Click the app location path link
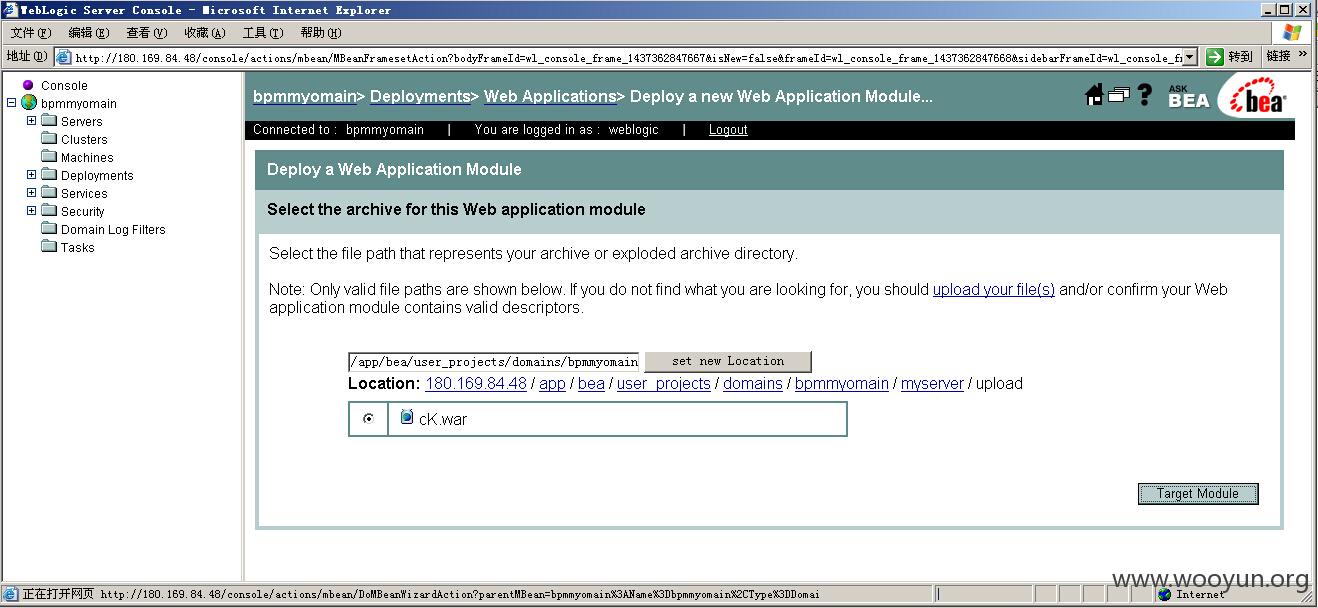This screenshot has width=1318, height=608. [552, 384]
